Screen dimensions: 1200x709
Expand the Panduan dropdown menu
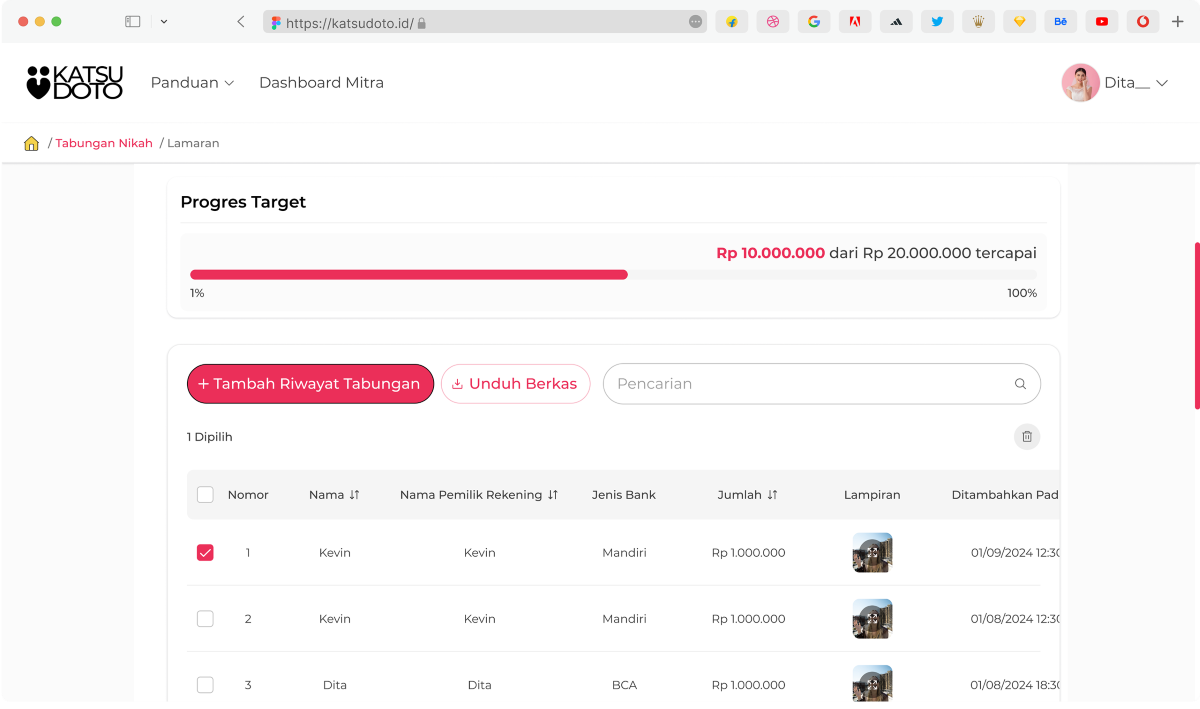click(x=192, y=83)
